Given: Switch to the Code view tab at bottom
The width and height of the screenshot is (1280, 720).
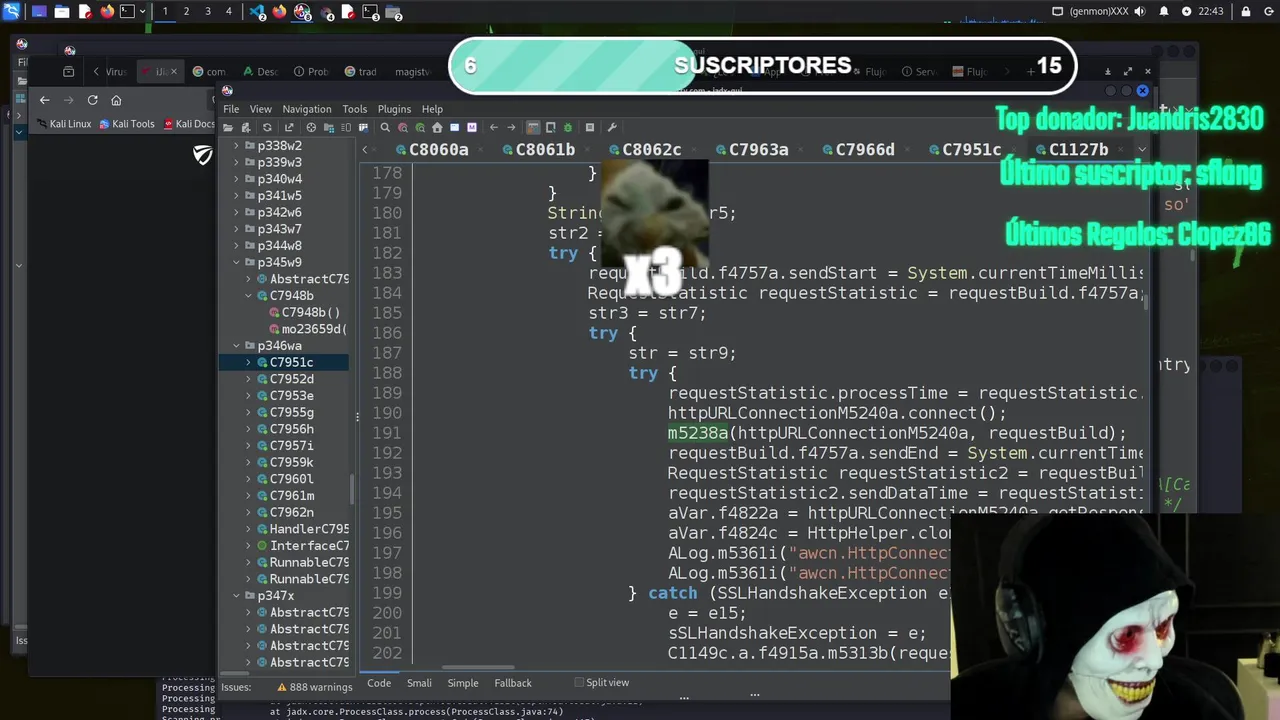Looking at the screenshot, I should (379, 683).
